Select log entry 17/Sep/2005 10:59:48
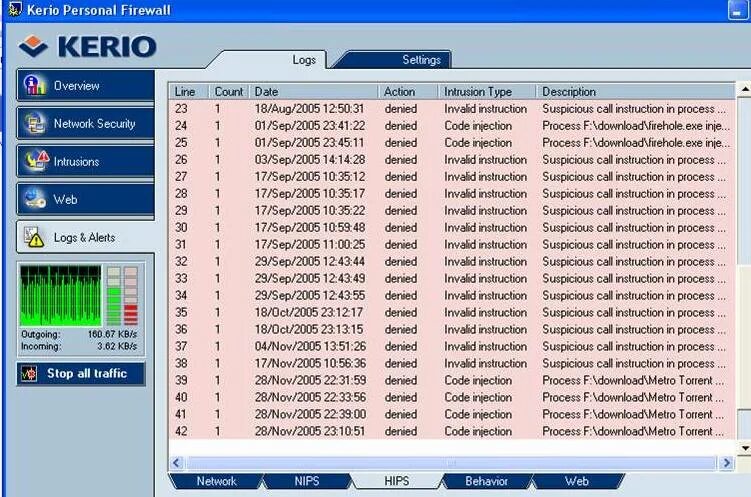This screenshot has height=497, width=751. pos(452,227)
